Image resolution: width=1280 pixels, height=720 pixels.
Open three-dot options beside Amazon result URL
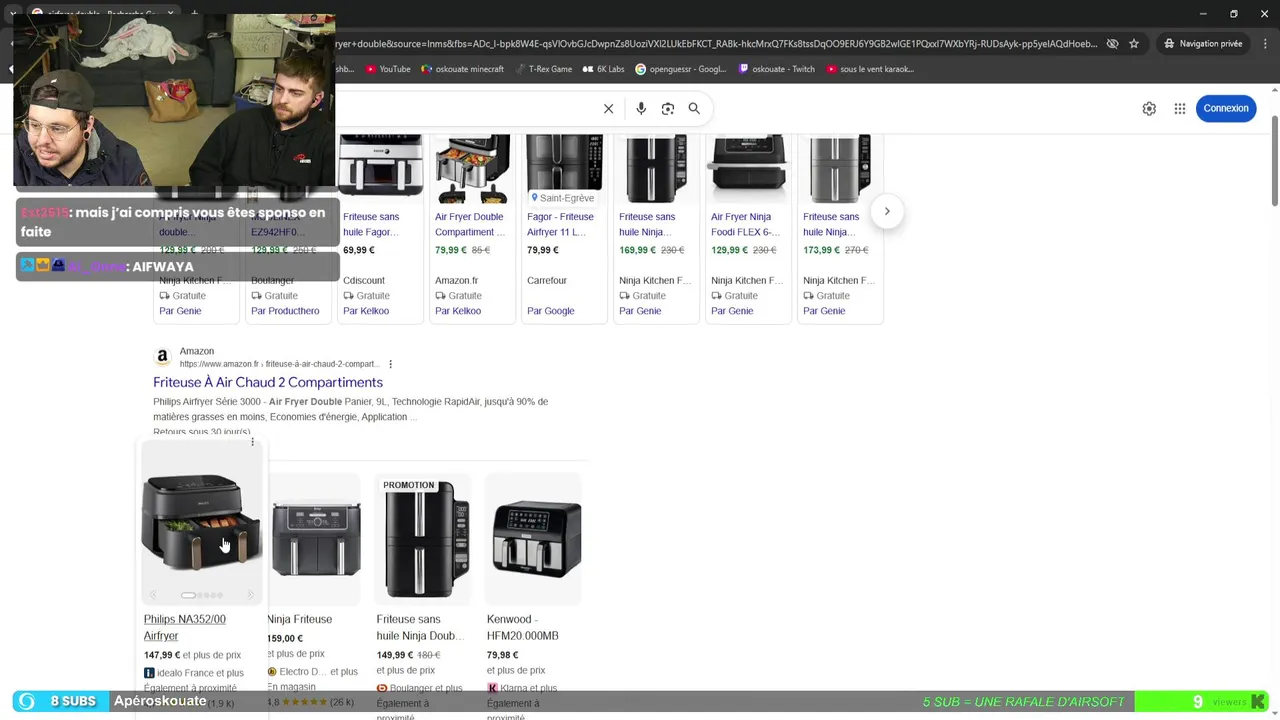[x=390, y=364]
